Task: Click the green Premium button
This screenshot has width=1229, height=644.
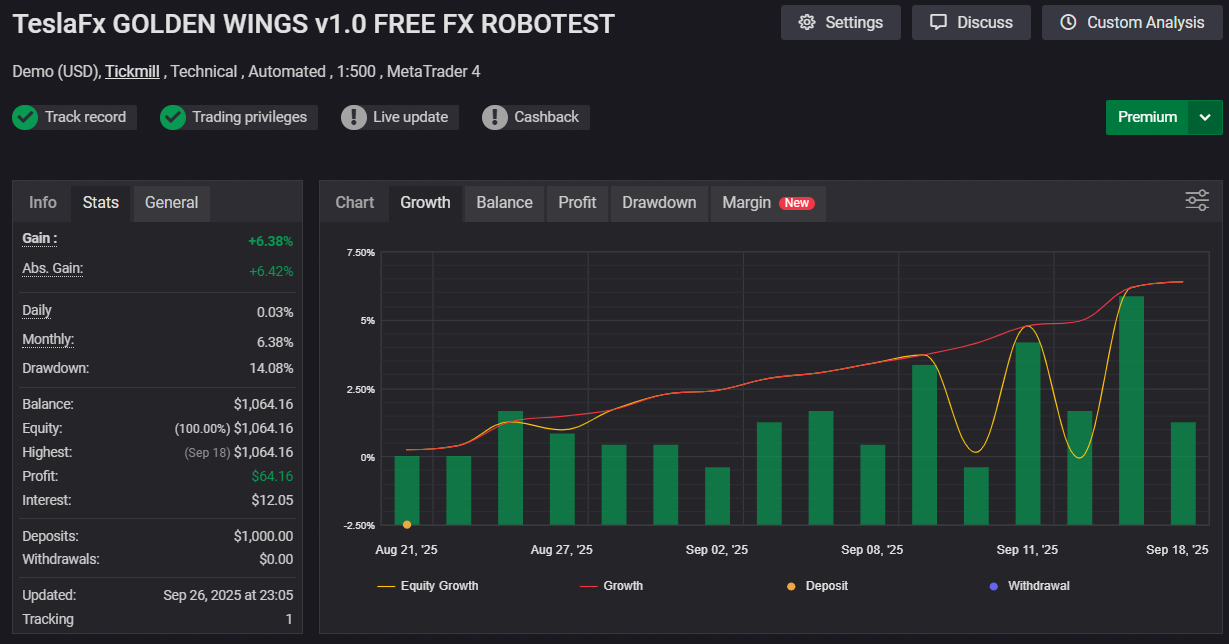Action: (1147, 117)
